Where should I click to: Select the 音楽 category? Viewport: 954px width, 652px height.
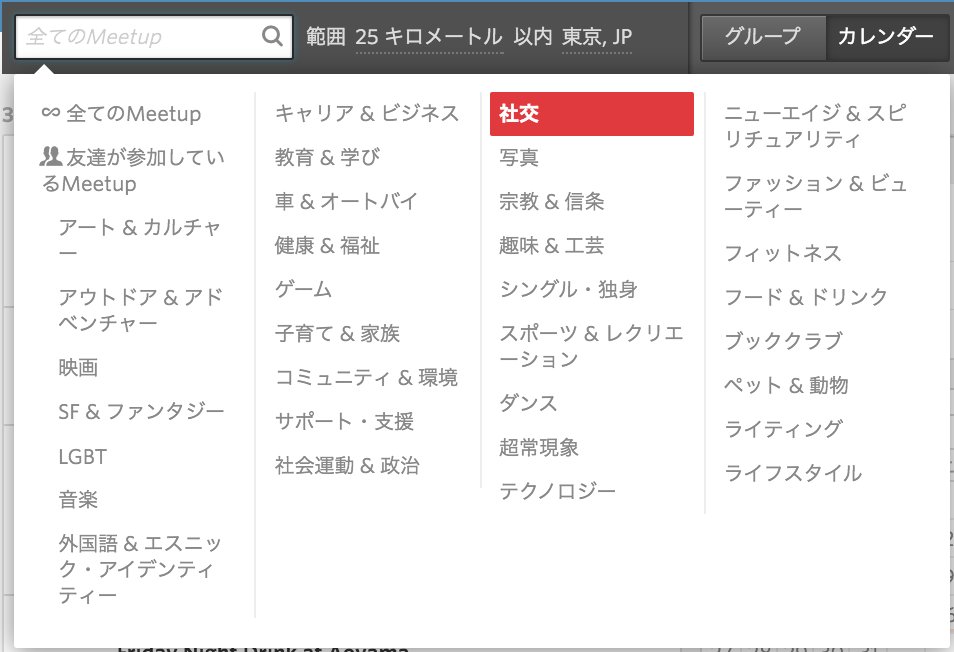(78, 500)
